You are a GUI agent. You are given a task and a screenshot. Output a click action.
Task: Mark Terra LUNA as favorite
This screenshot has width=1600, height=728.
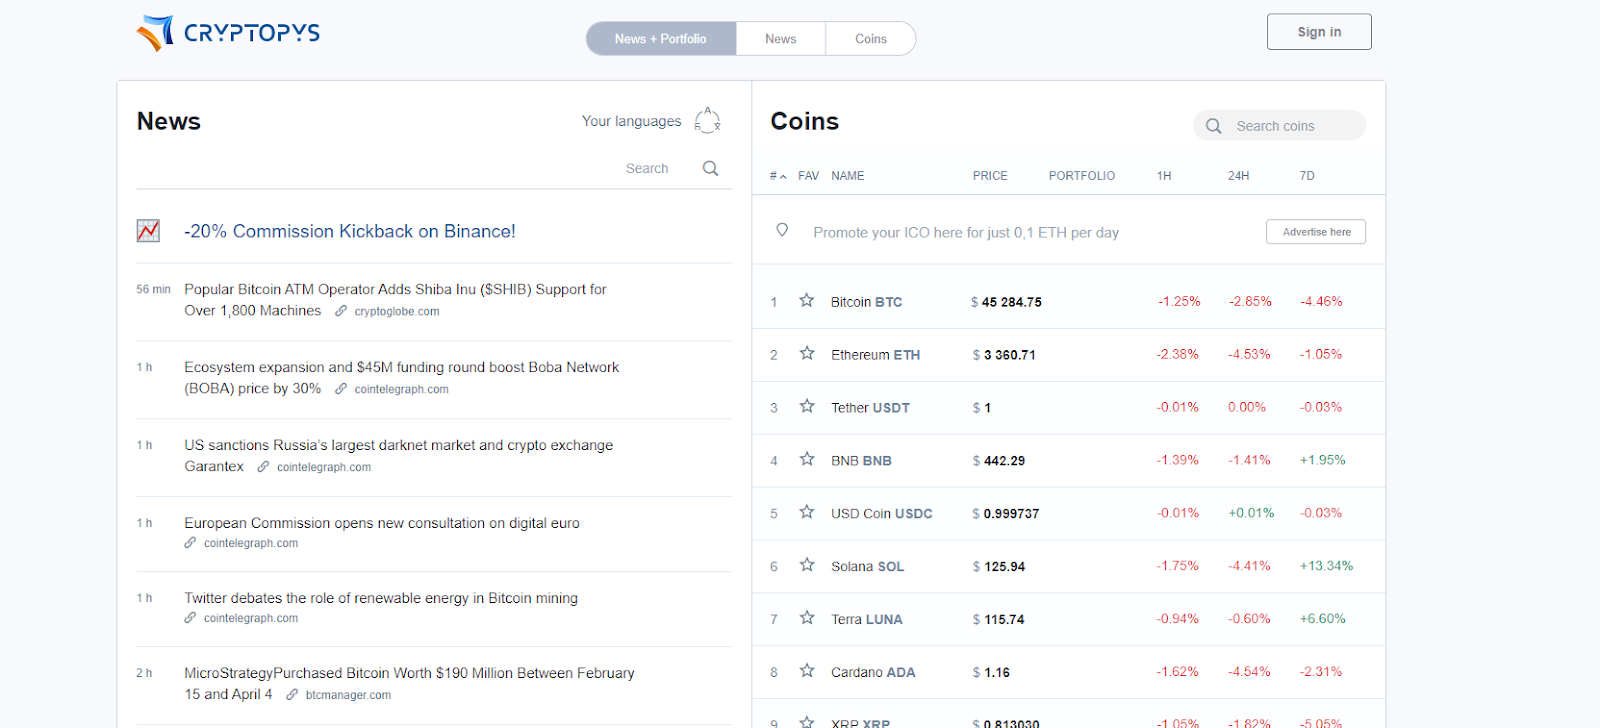pyautogui.click(x=806, y=618)
